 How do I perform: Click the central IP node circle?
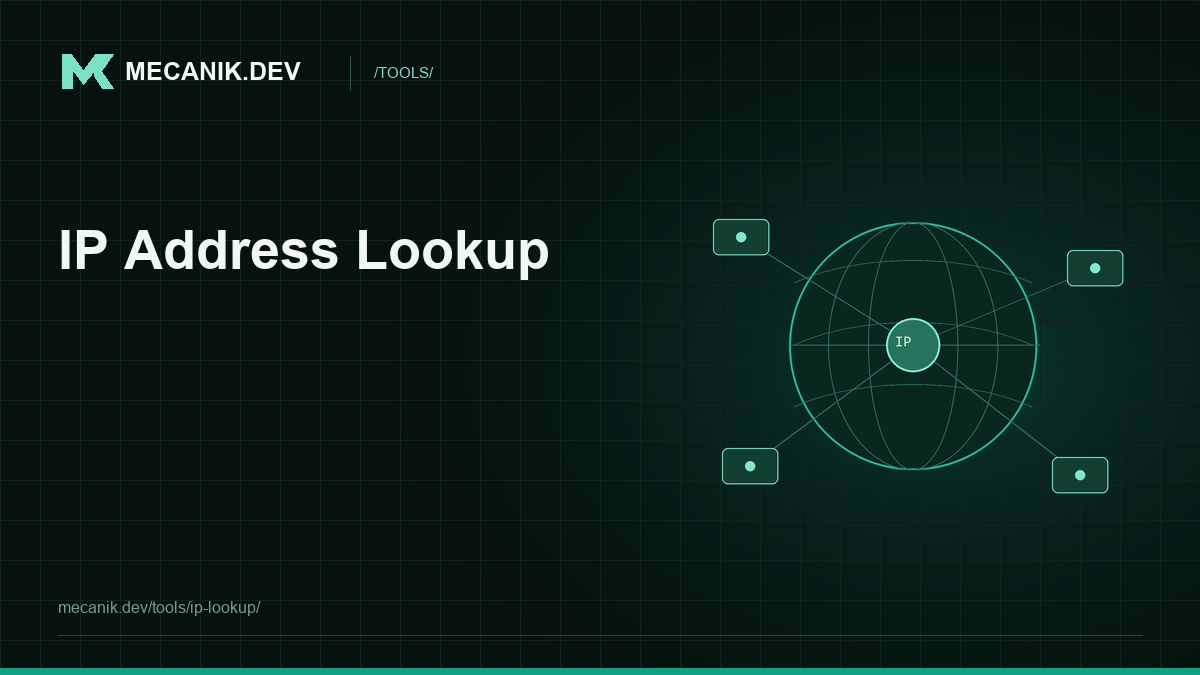click(913, 345)
